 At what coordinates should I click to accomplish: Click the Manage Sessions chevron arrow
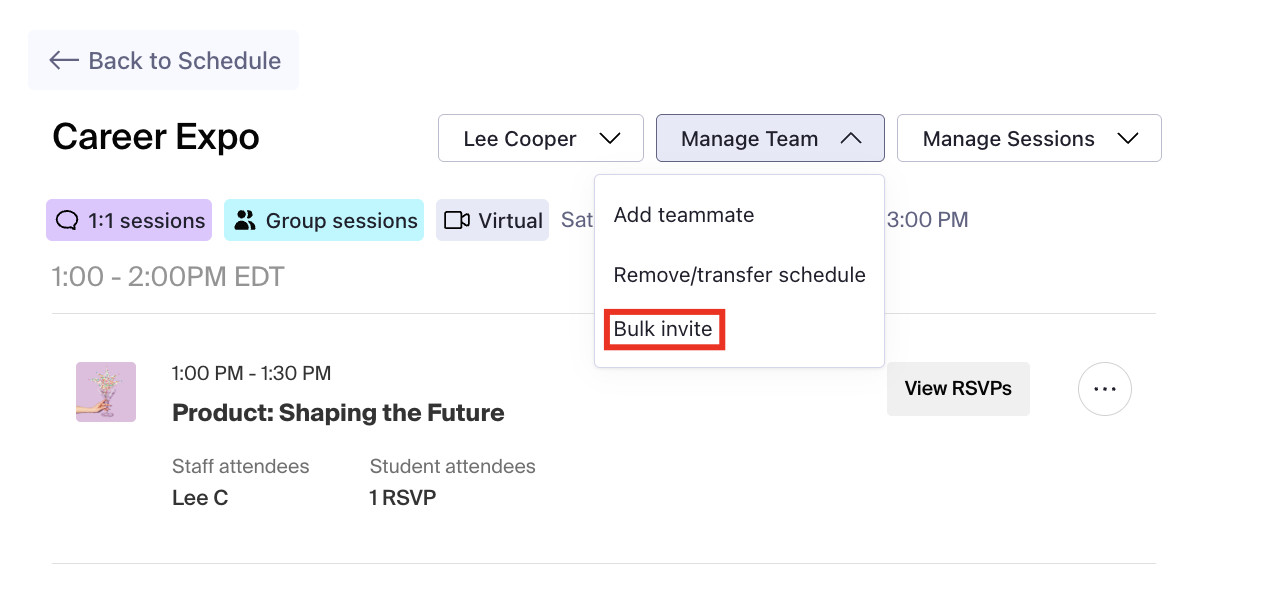1128,139
